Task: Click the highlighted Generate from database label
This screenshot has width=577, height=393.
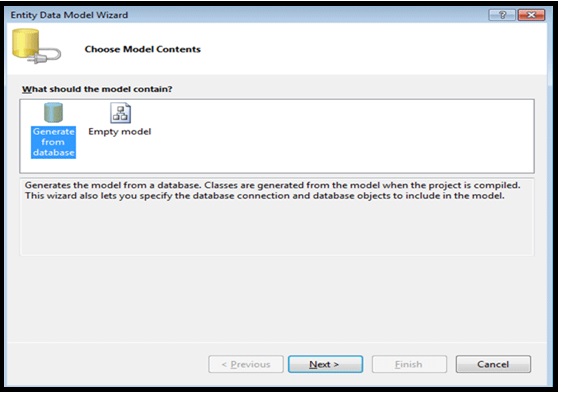Action: tap(53, 142)
